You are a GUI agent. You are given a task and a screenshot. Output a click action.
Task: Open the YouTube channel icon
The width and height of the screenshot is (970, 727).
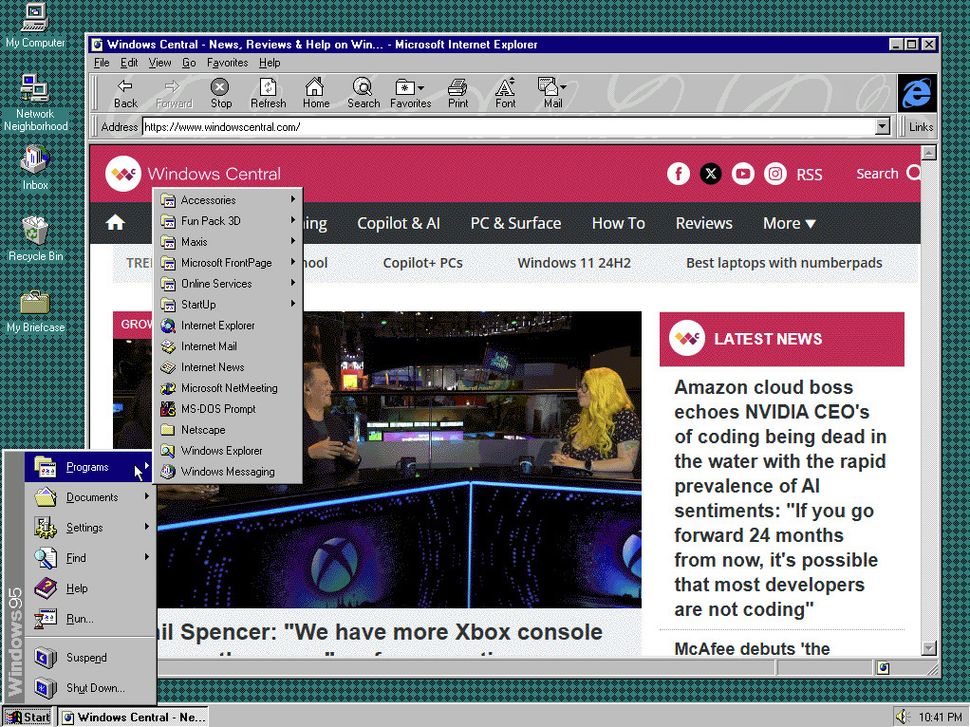pos(743,173)
